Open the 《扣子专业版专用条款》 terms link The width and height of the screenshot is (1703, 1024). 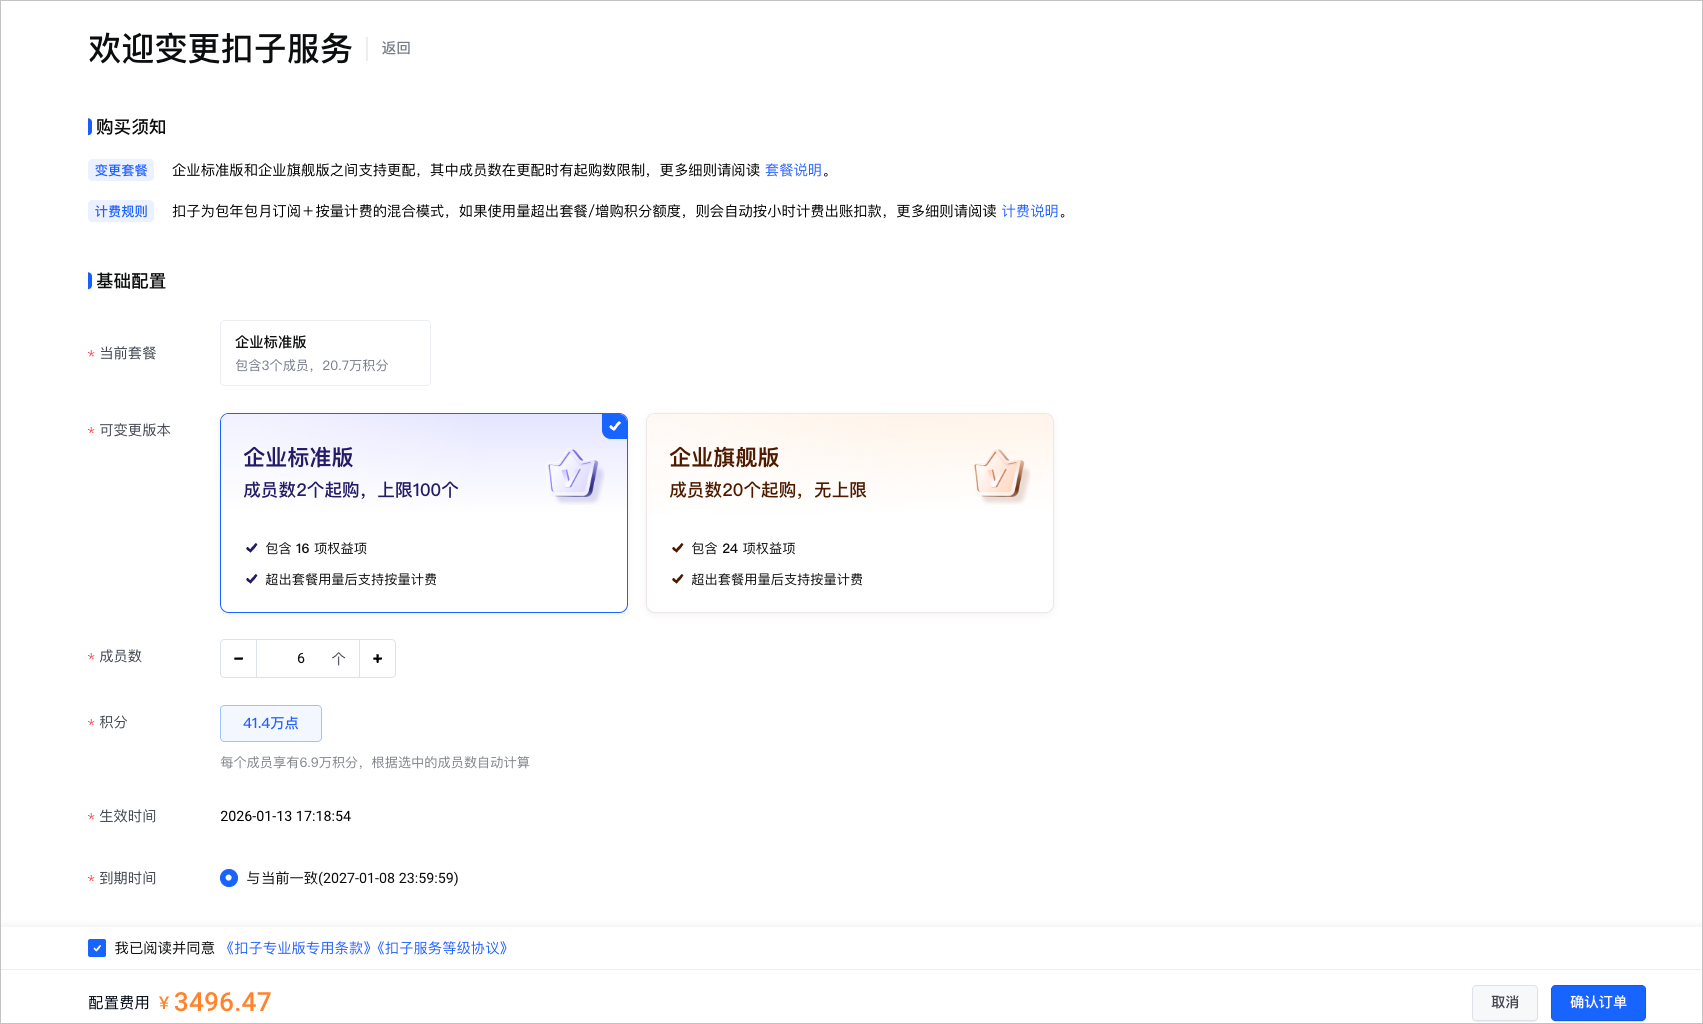click(296, 948)
